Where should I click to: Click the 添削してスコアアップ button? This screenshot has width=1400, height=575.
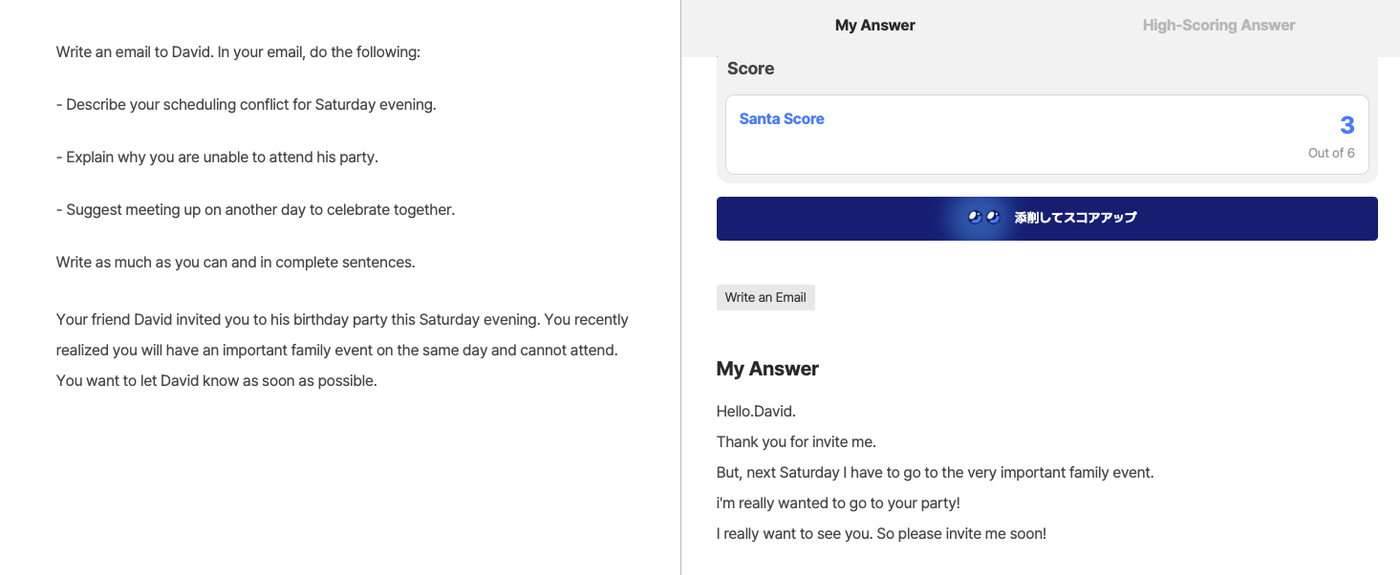point(1047,218)
